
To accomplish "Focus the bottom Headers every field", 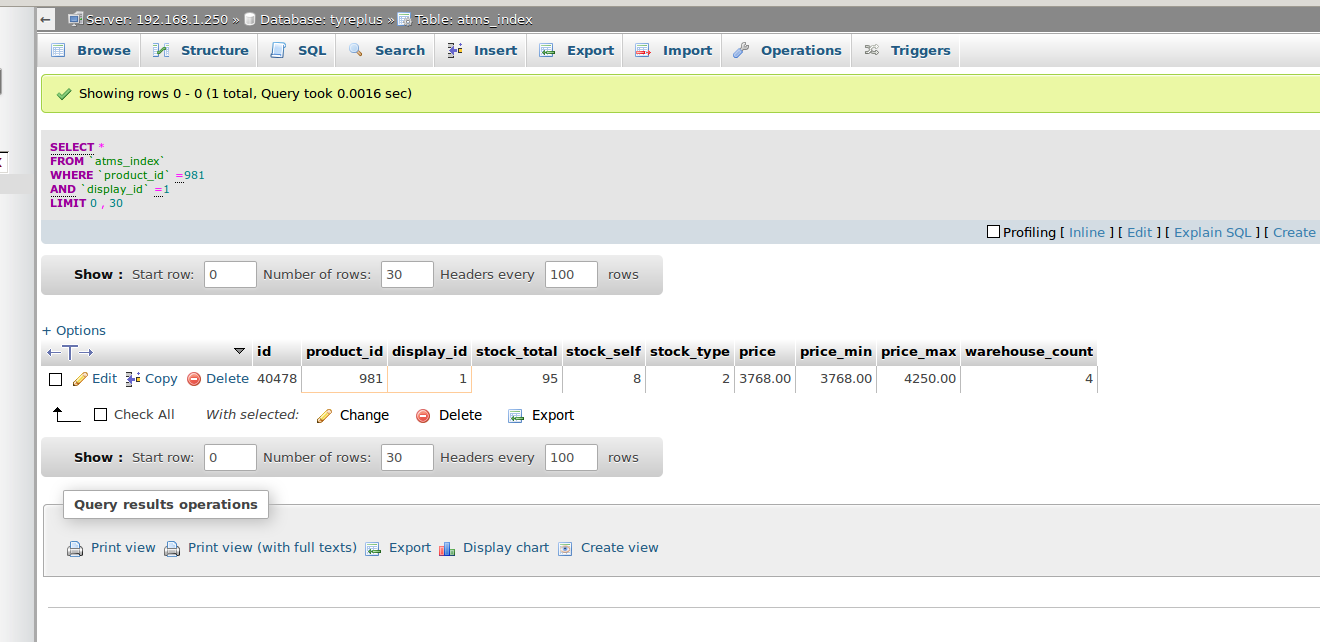I will (571, 457).
